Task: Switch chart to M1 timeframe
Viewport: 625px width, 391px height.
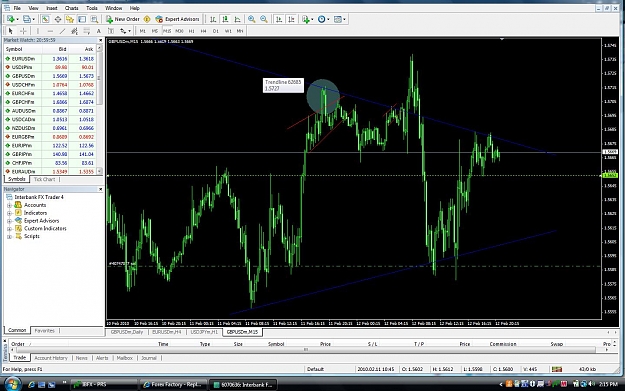Action: [x=142, y=31]
